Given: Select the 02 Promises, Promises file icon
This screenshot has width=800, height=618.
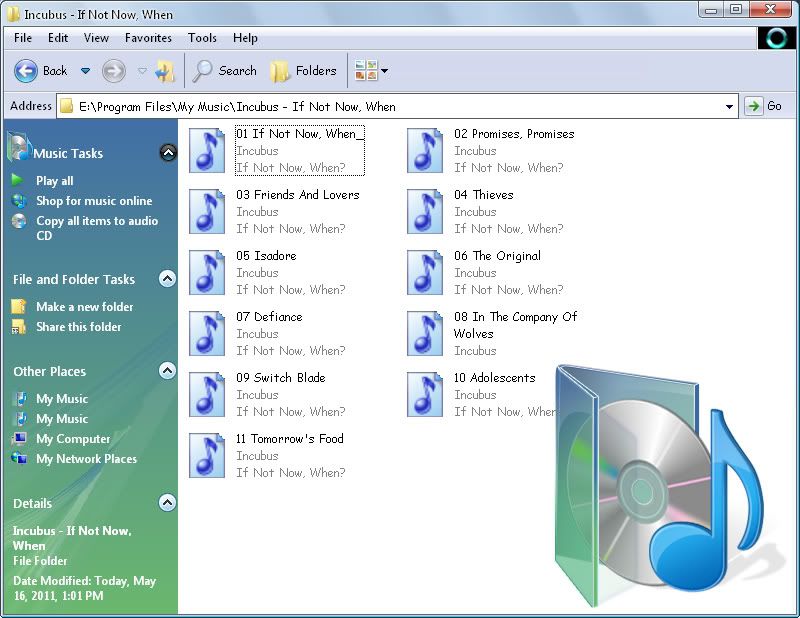Looking at the screenshot, I should click(424, 150).
